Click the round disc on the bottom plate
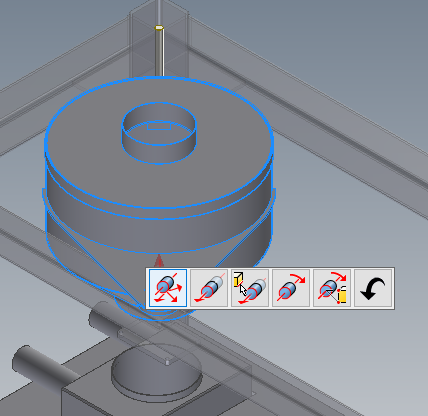This screenshot has width=428, height=416. point(157,373)
